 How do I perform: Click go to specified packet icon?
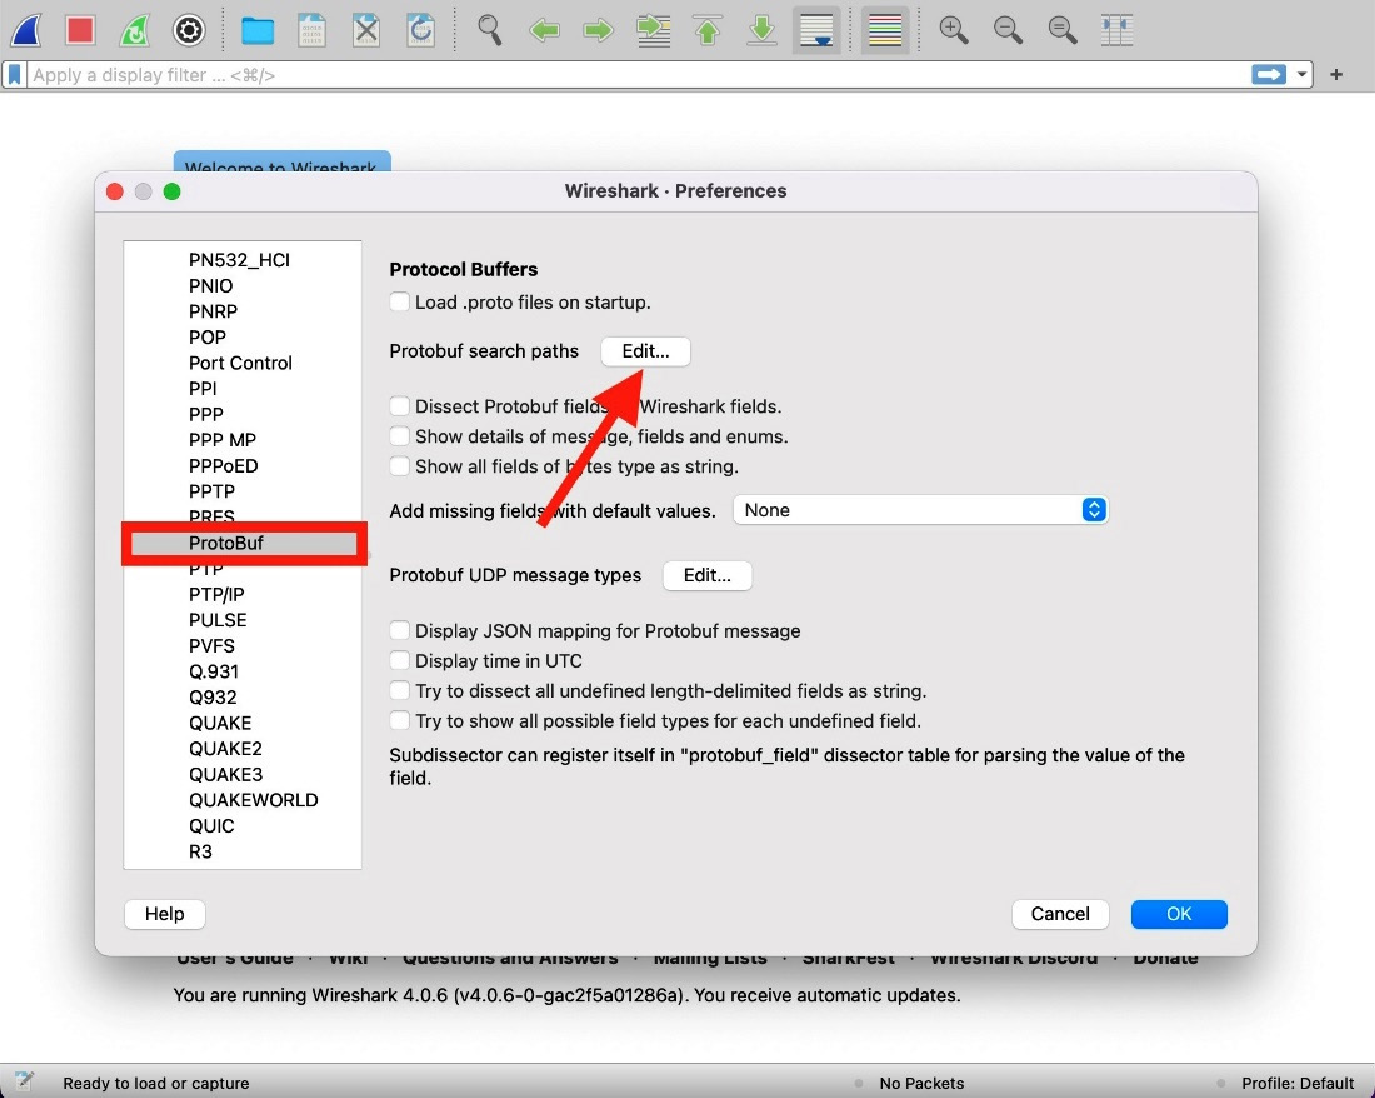tap(653, 30)
